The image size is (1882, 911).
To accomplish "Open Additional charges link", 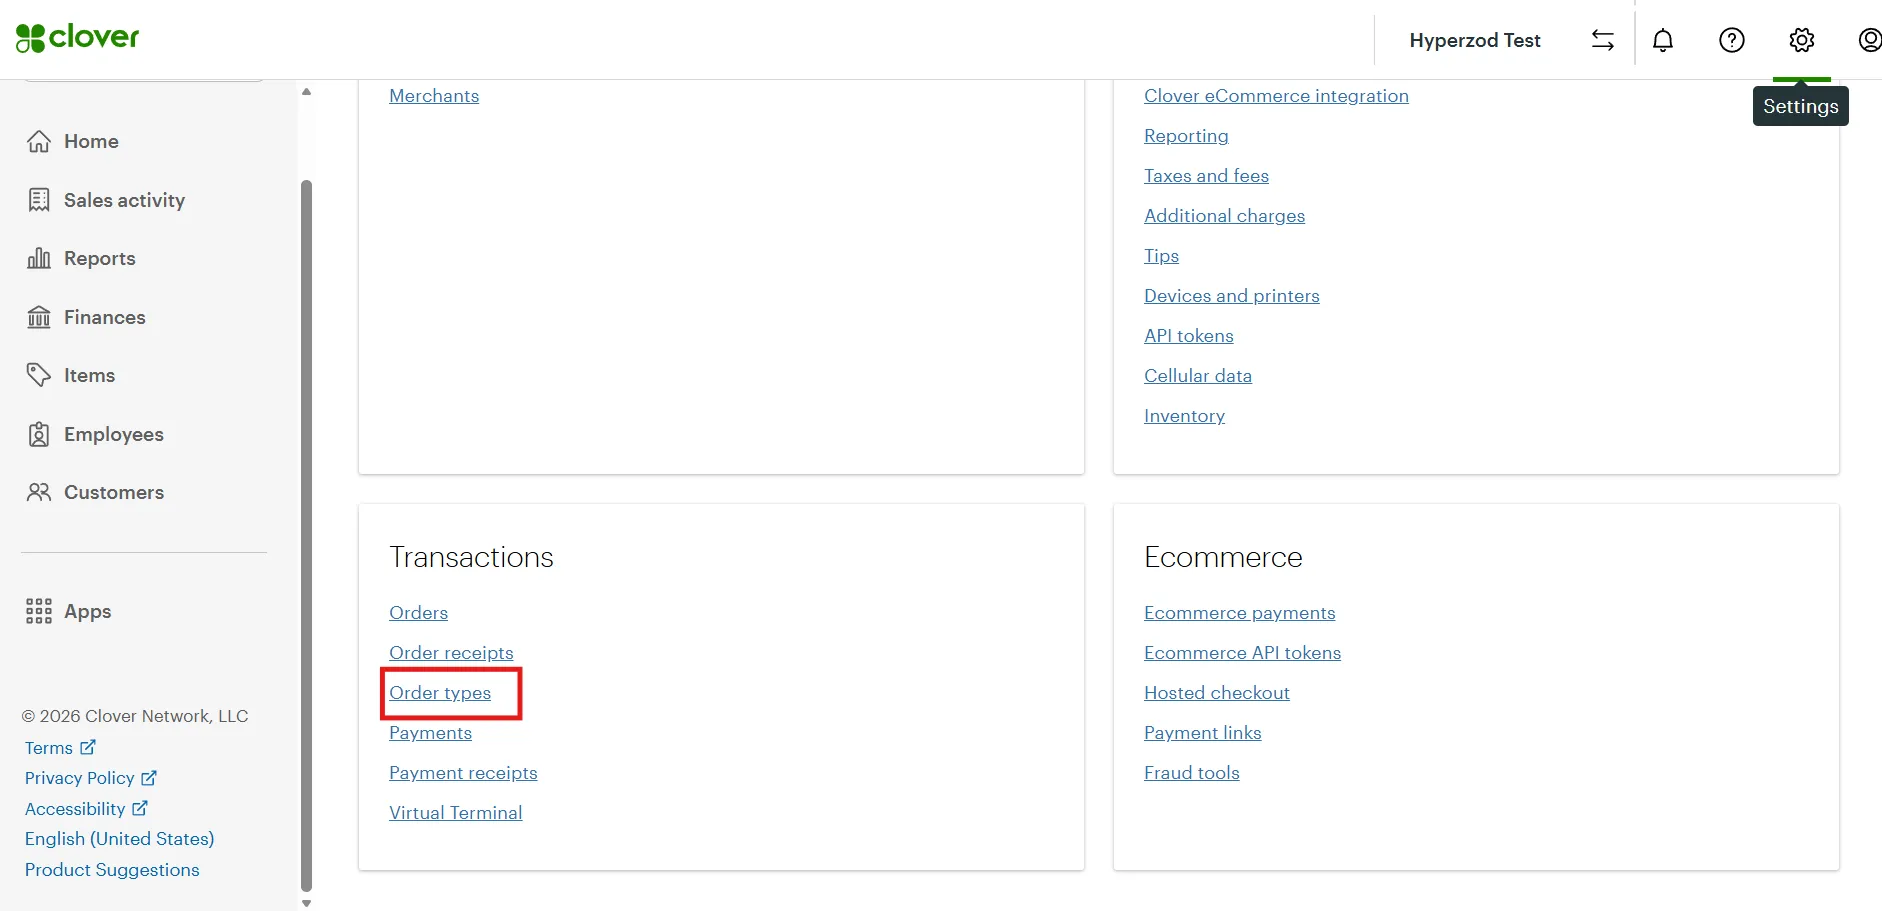I will 1224,216.
